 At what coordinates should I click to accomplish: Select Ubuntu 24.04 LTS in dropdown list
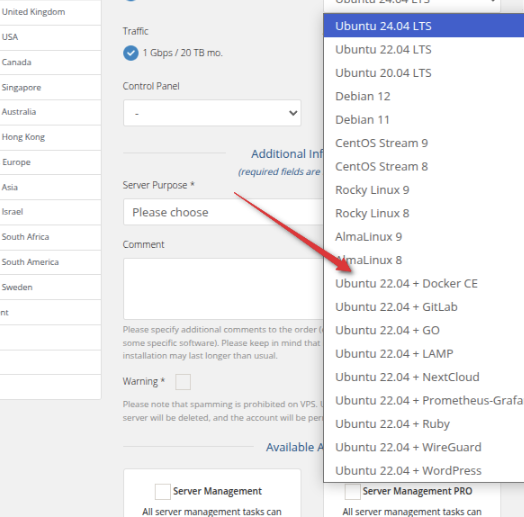(x=424, y=26)
